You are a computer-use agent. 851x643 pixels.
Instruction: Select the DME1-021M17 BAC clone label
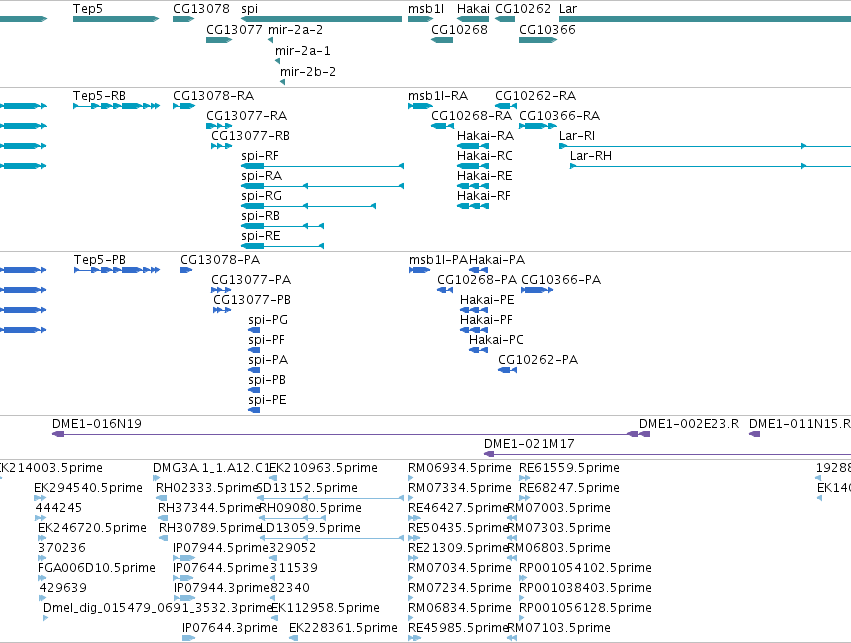(529, 444)
